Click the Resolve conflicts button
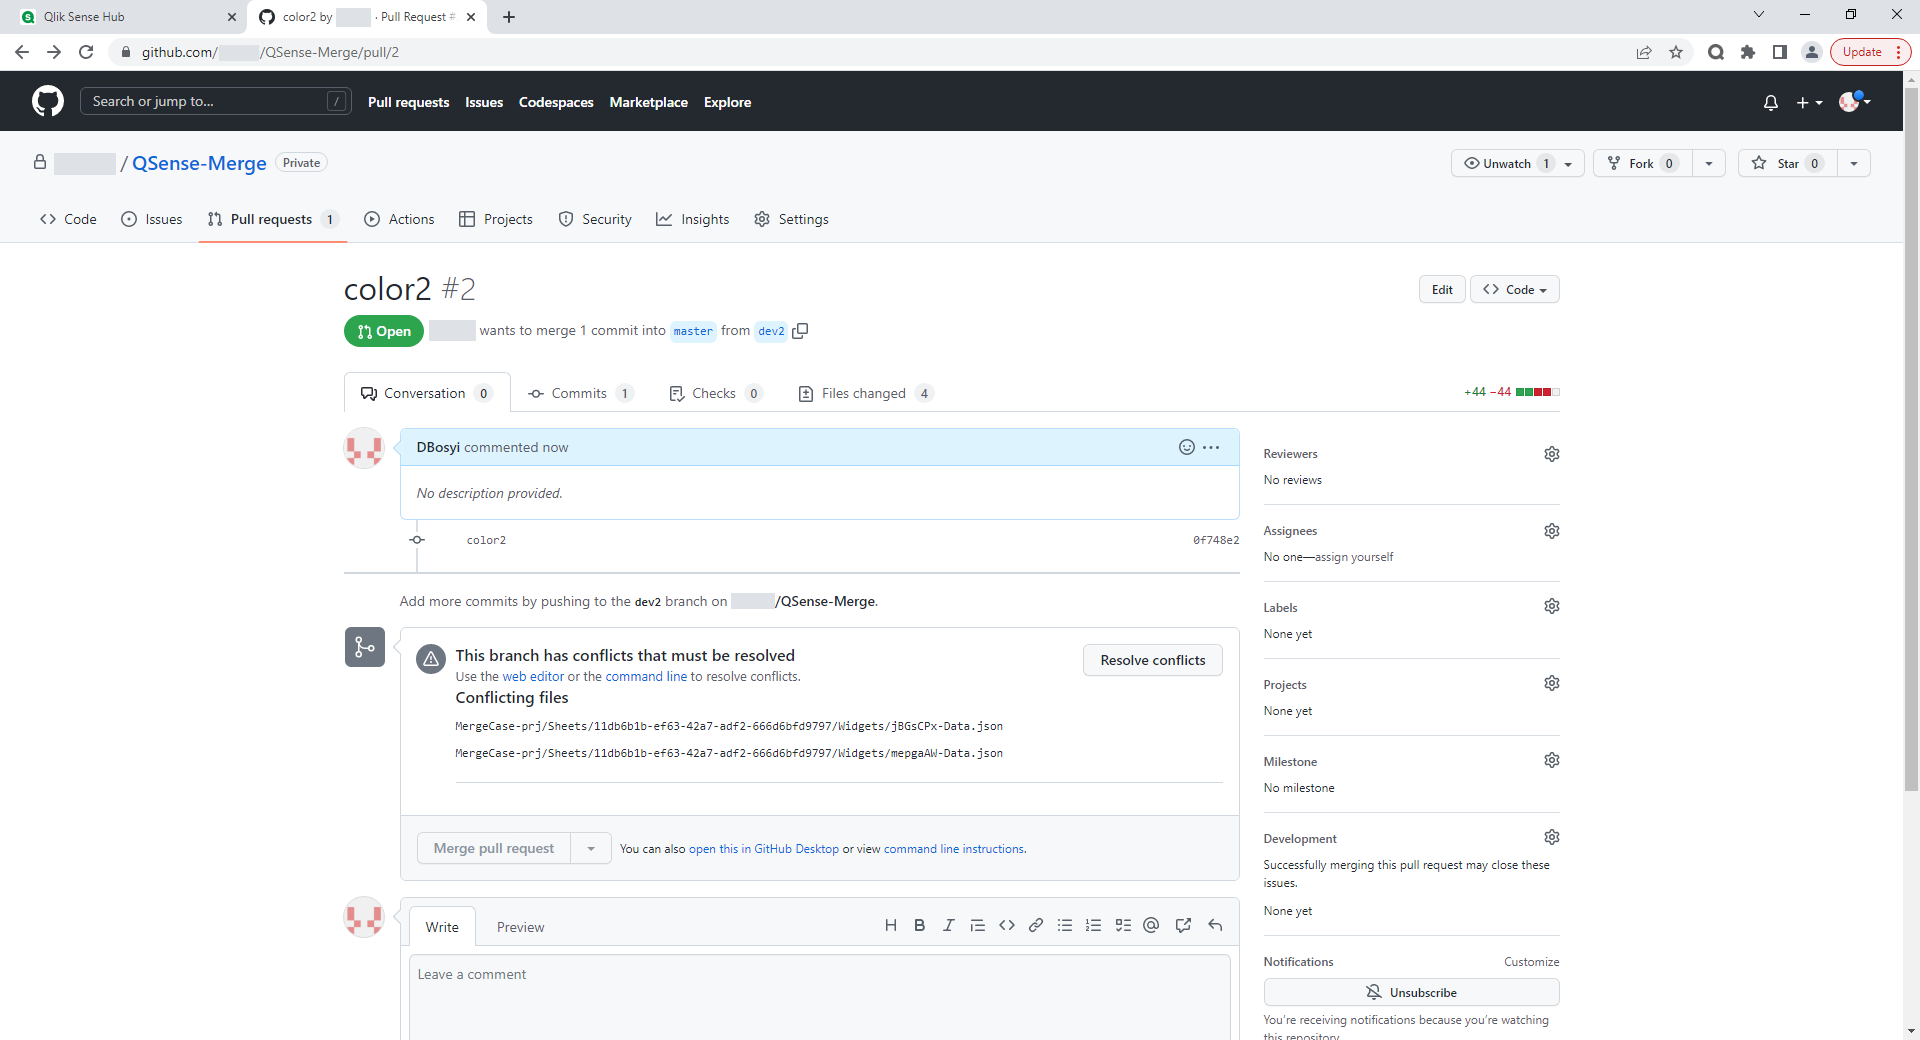The image size is (1920, 1040). coord(1152,660)
